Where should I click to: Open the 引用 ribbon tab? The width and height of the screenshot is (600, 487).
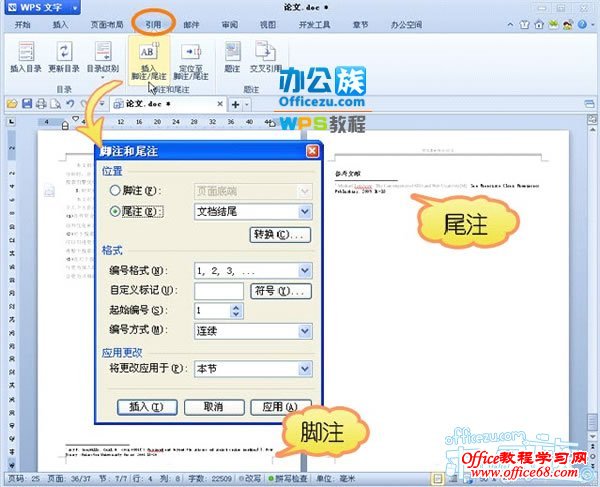[x=153, y=24]
